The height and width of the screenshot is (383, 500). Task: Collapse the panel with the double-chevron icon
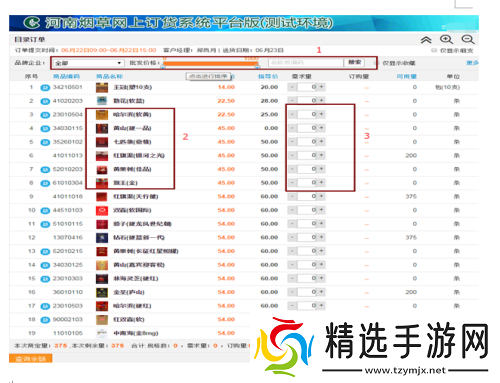coord(426,40)
